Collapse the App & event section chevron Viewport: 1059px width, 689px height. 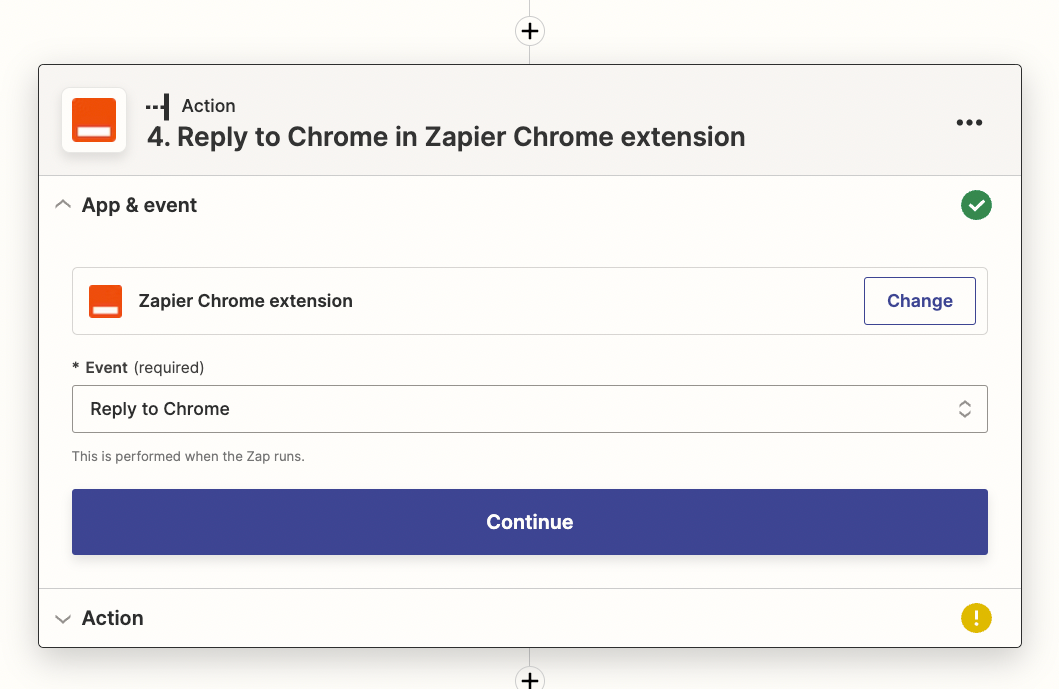point(63,205)
